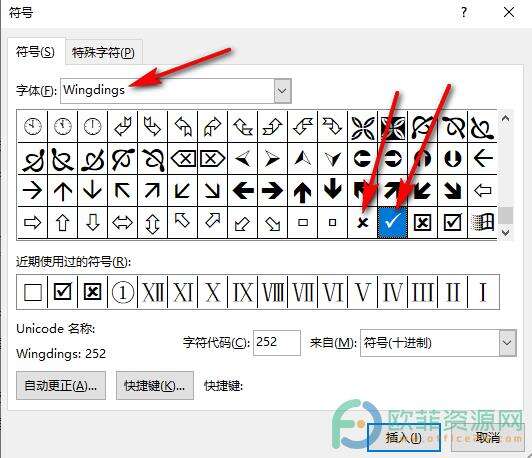Click the symbol grid scrollbar up arrow

coord(506,119)
